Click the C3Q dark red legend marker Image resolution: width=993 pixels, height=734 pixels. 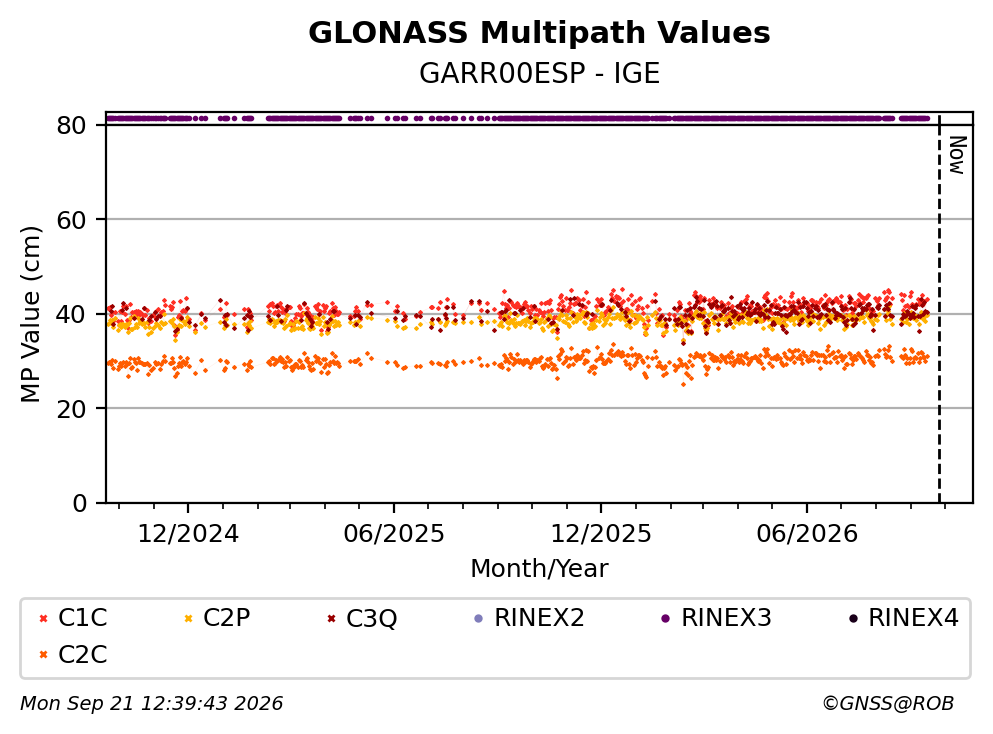point(331,618)
